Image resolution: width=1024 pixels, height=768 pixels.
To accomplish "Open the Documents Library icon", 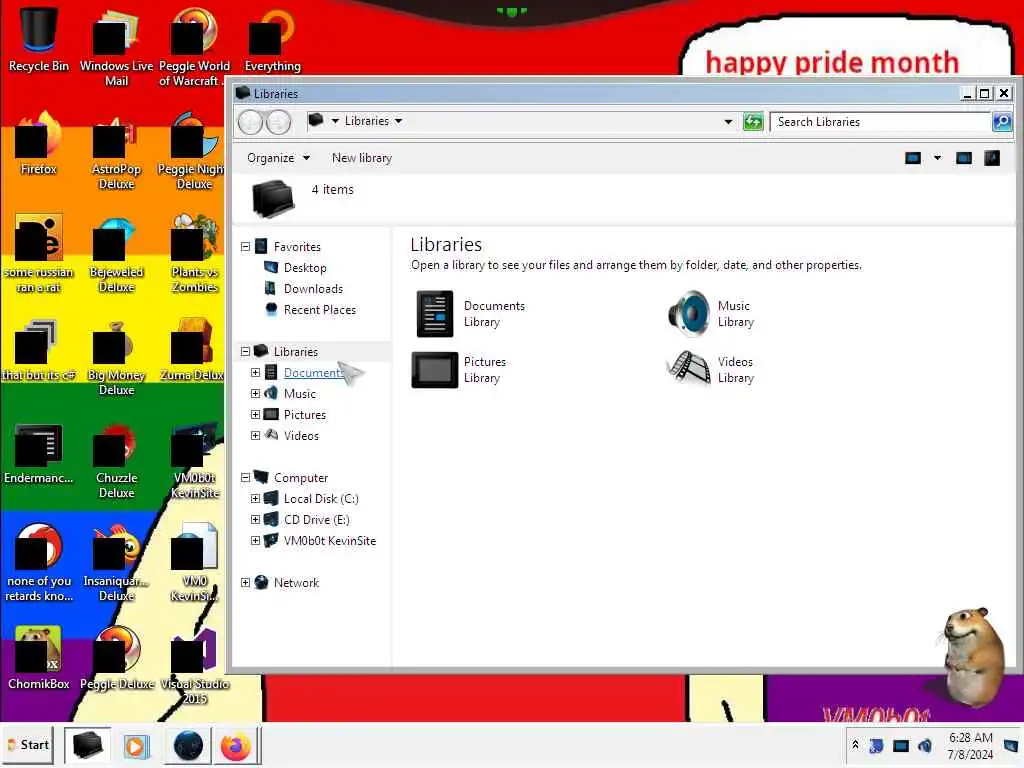I will pyautogui.click(x=435, y=313).
